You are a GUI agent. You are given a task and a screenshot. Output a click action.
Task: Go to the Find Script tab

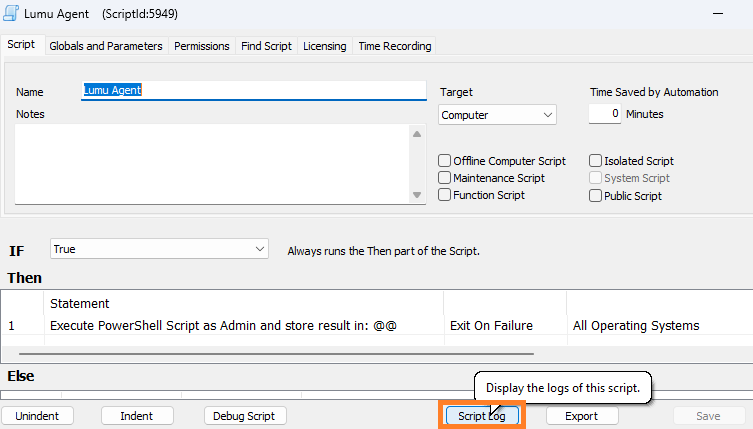click(x=266, y=46)
